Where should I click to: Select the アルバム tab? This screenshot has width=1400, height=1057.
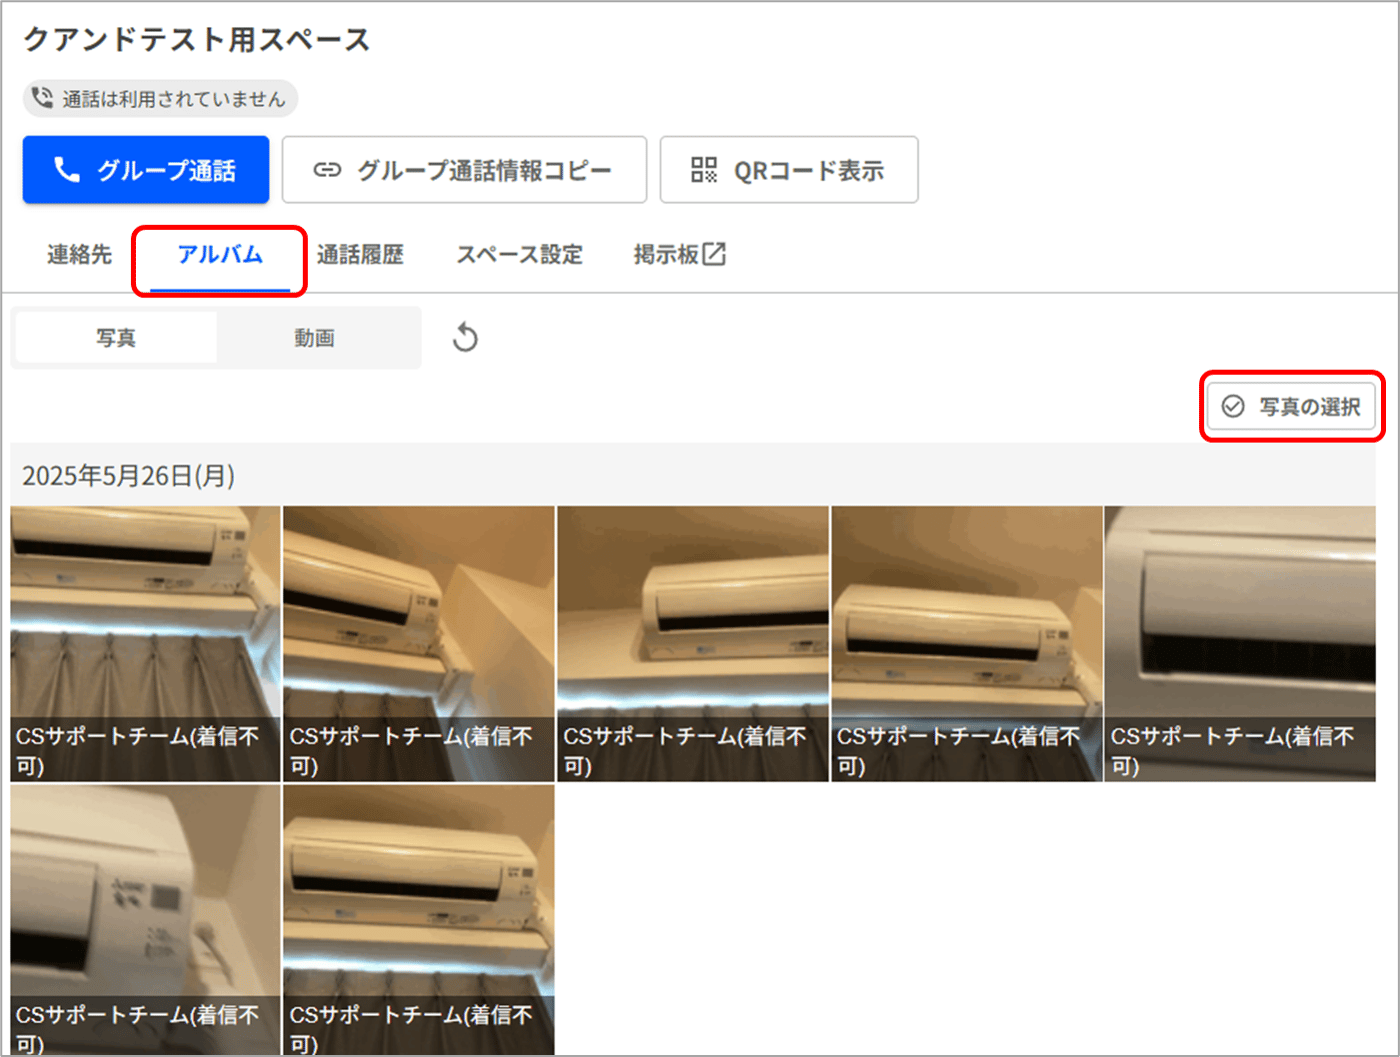[x=220, y=257]
